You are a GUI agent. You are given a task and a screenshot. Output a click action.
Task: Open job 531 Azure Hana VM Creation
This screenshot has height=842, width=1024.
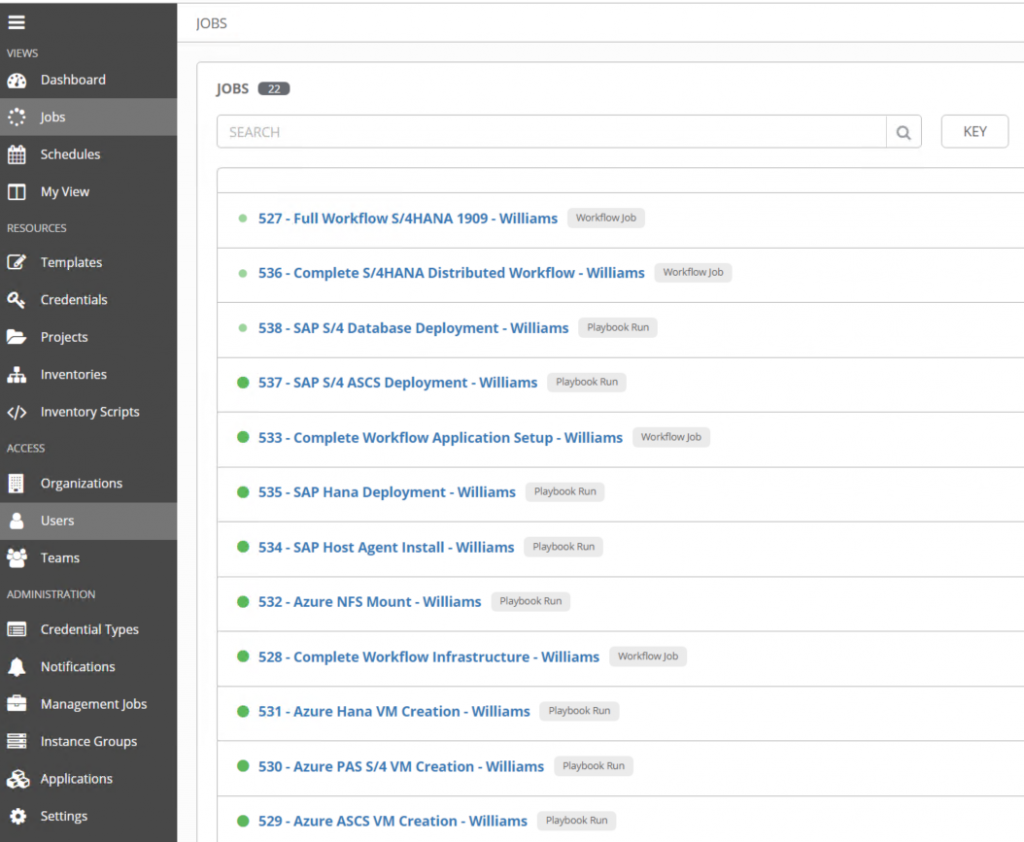click(x=394, y=711)
